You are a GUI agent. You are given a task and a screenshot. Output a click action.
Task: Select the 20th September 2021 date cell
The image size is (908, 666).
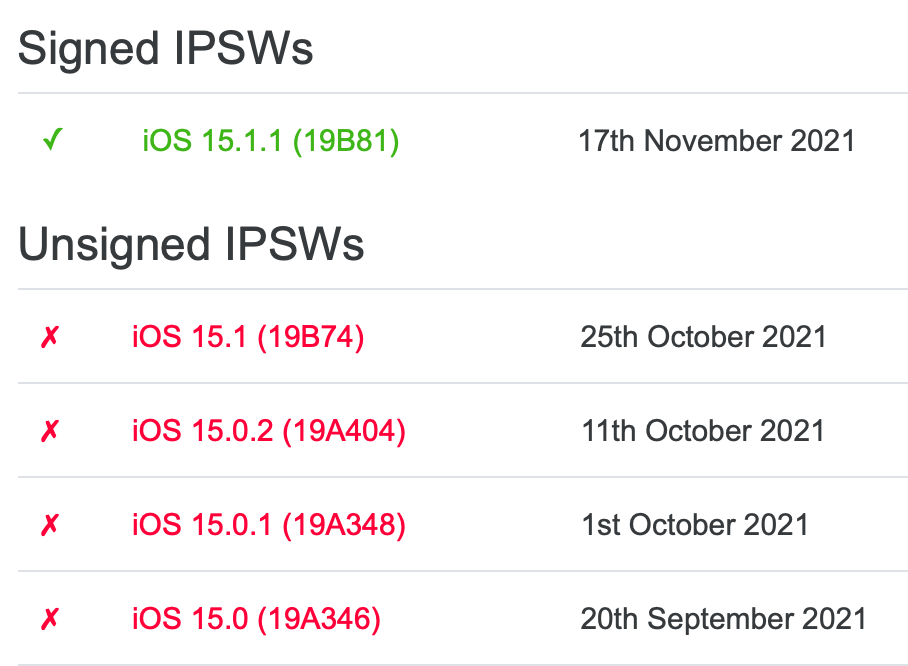[723, 620]
